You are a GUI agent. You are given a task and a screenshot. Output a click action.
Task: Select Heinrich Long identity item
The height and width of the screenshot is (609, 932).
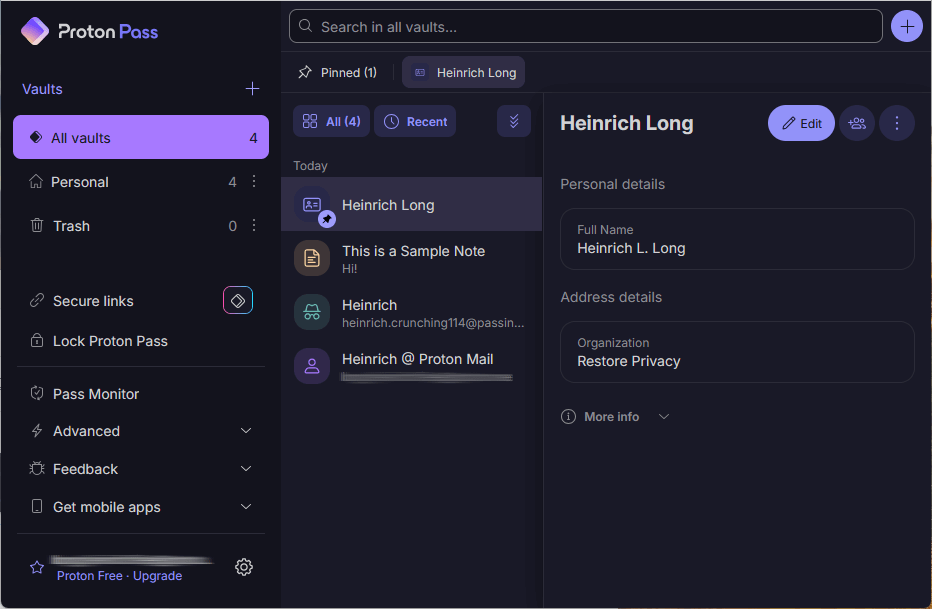pos(411,204)
